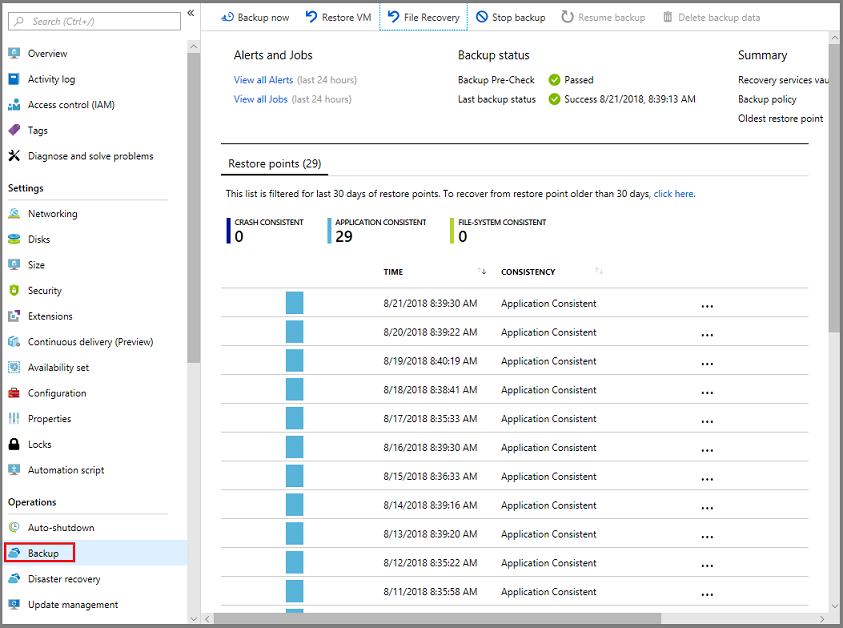This screenshot has height=628, width=843.
Task: Click the Restore VM icon
Action: click(311, 17)
